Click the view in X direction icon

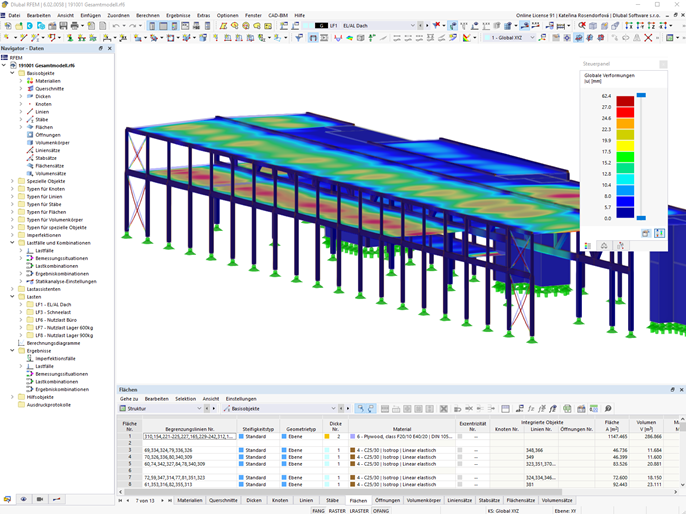[x=629, y=26]
